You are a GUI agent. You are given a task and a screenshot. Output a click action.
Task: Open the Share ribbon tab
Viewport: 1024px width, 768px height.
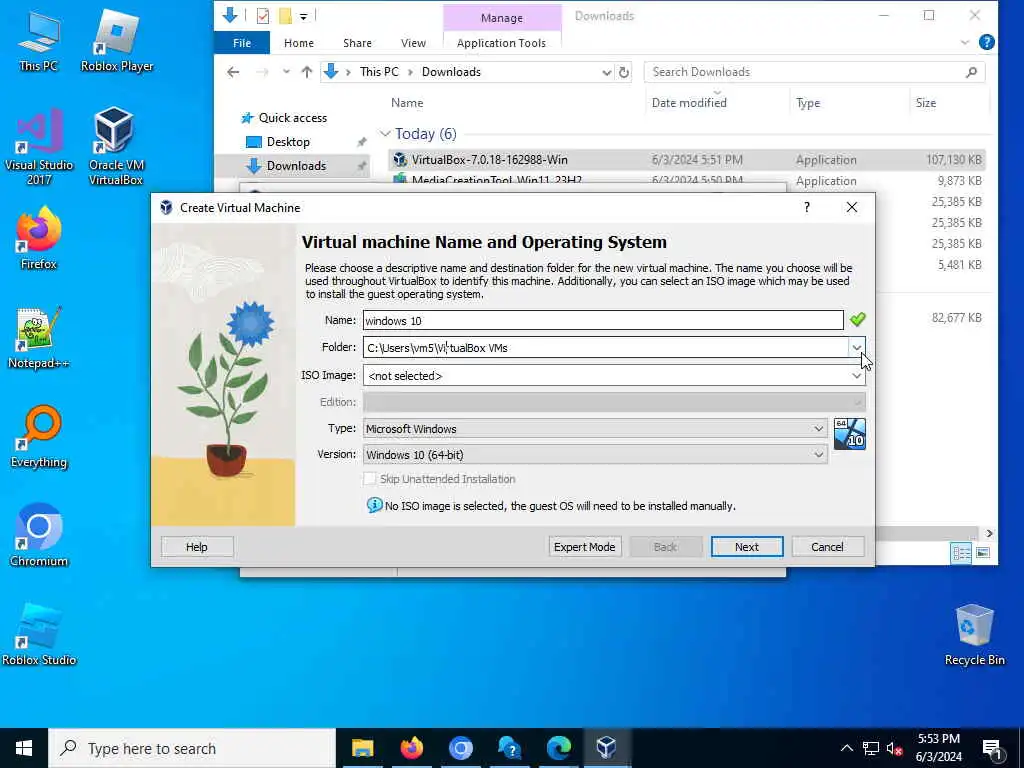[x=357, y=42]
